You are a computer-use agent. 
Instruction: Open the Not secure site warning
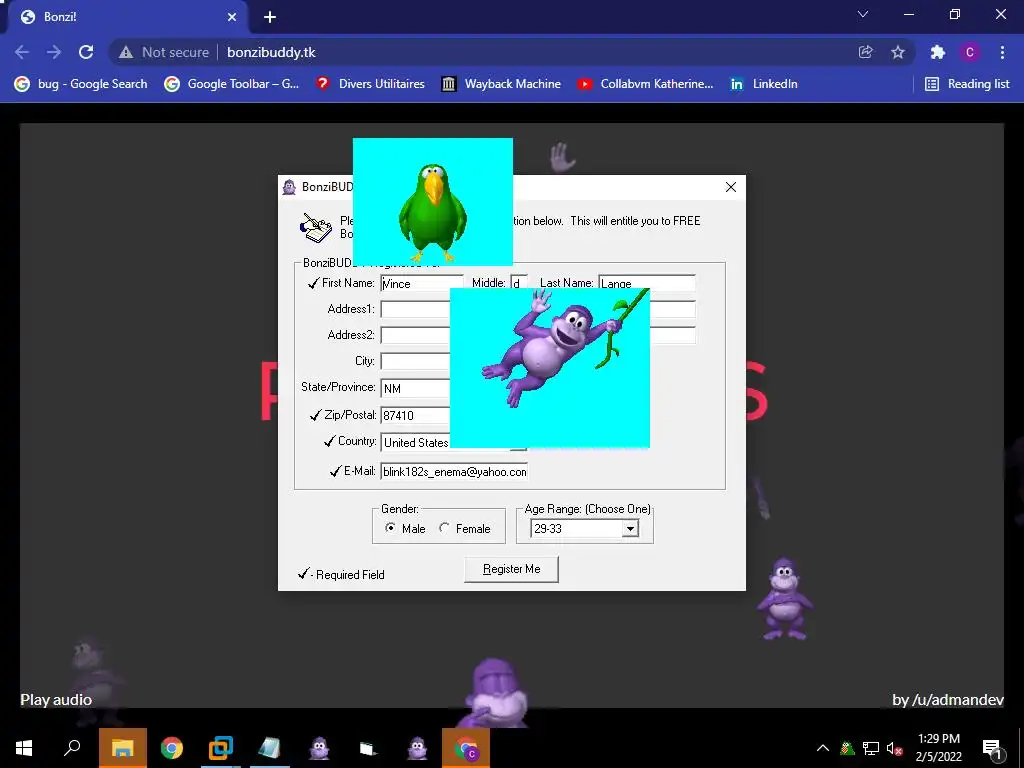point(163,52)
